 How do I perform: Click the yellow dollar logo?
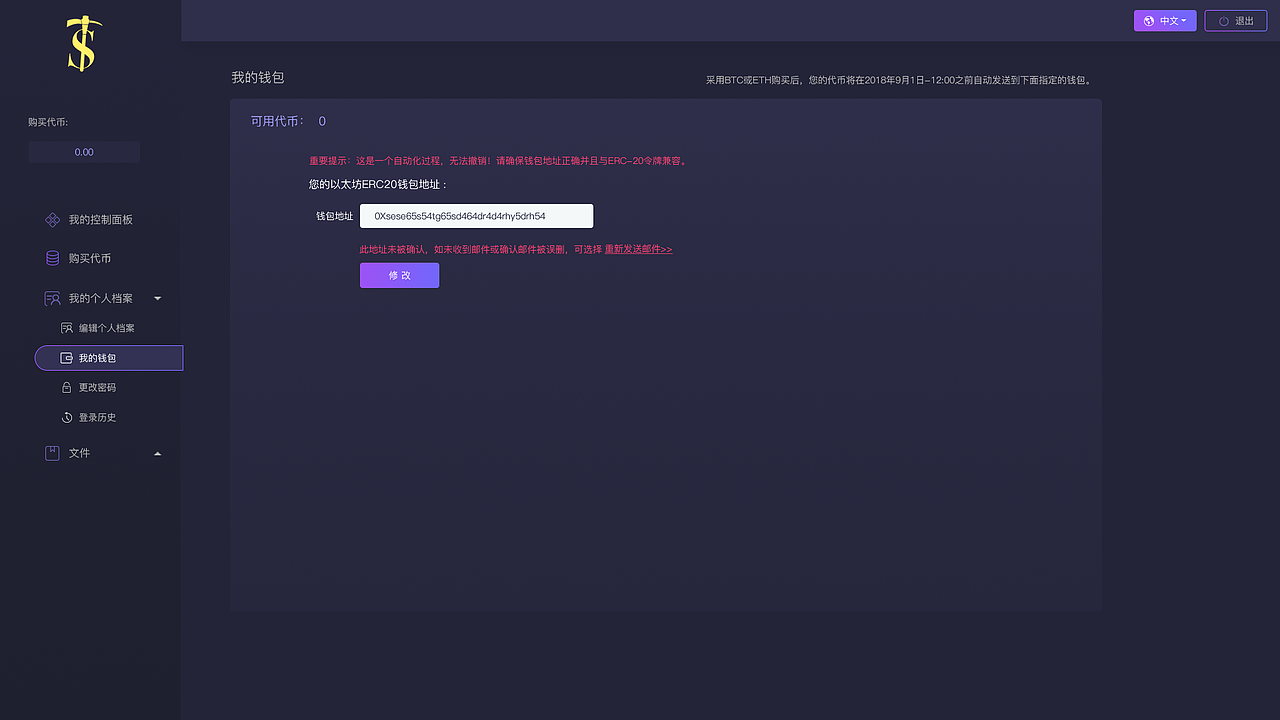tap(84, 44)
